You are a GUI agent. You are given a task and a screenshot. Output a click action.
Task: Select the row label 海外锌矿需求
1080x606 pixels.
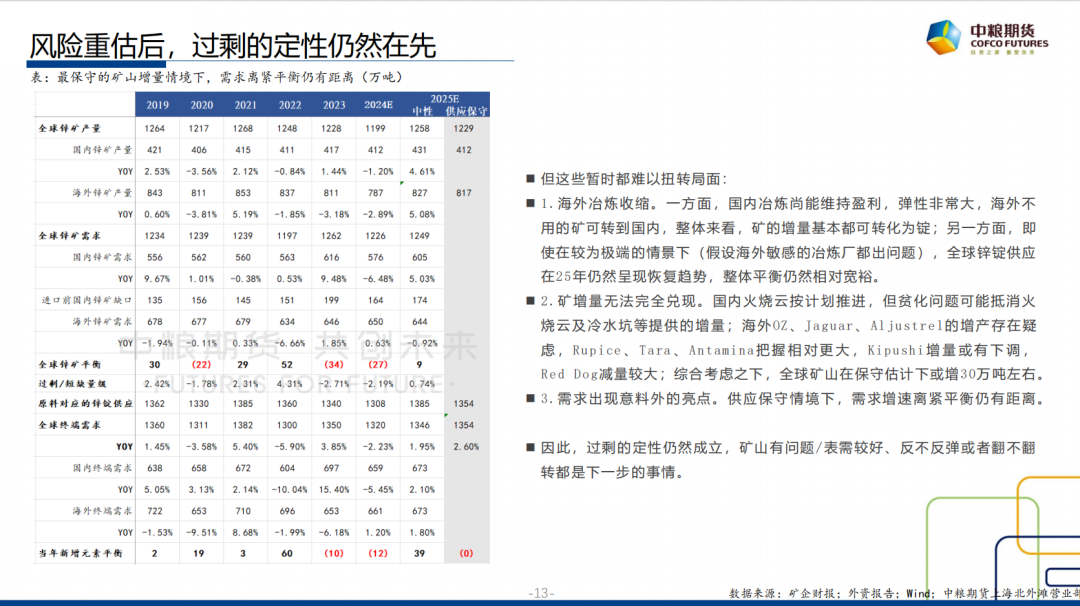(102, 322)
